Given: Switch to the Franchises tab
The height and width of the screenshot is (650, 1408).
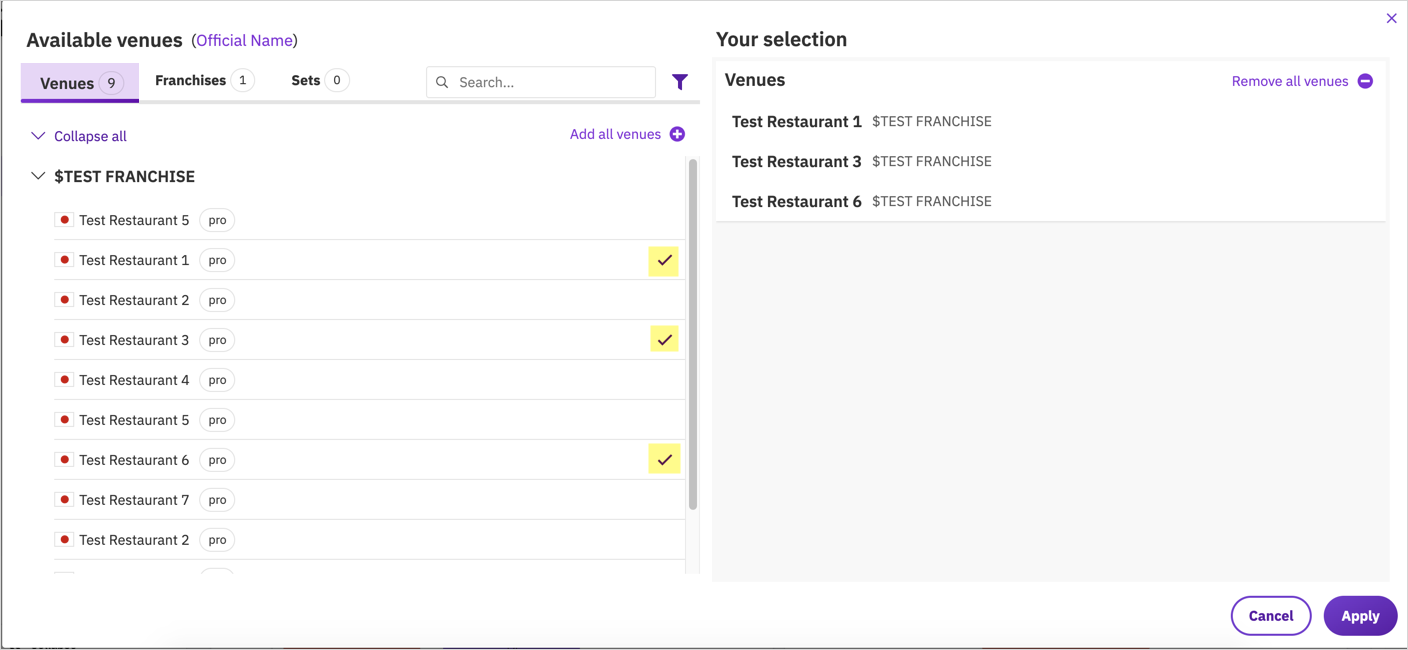Looking at the screenshot, I should coord(204,80).
